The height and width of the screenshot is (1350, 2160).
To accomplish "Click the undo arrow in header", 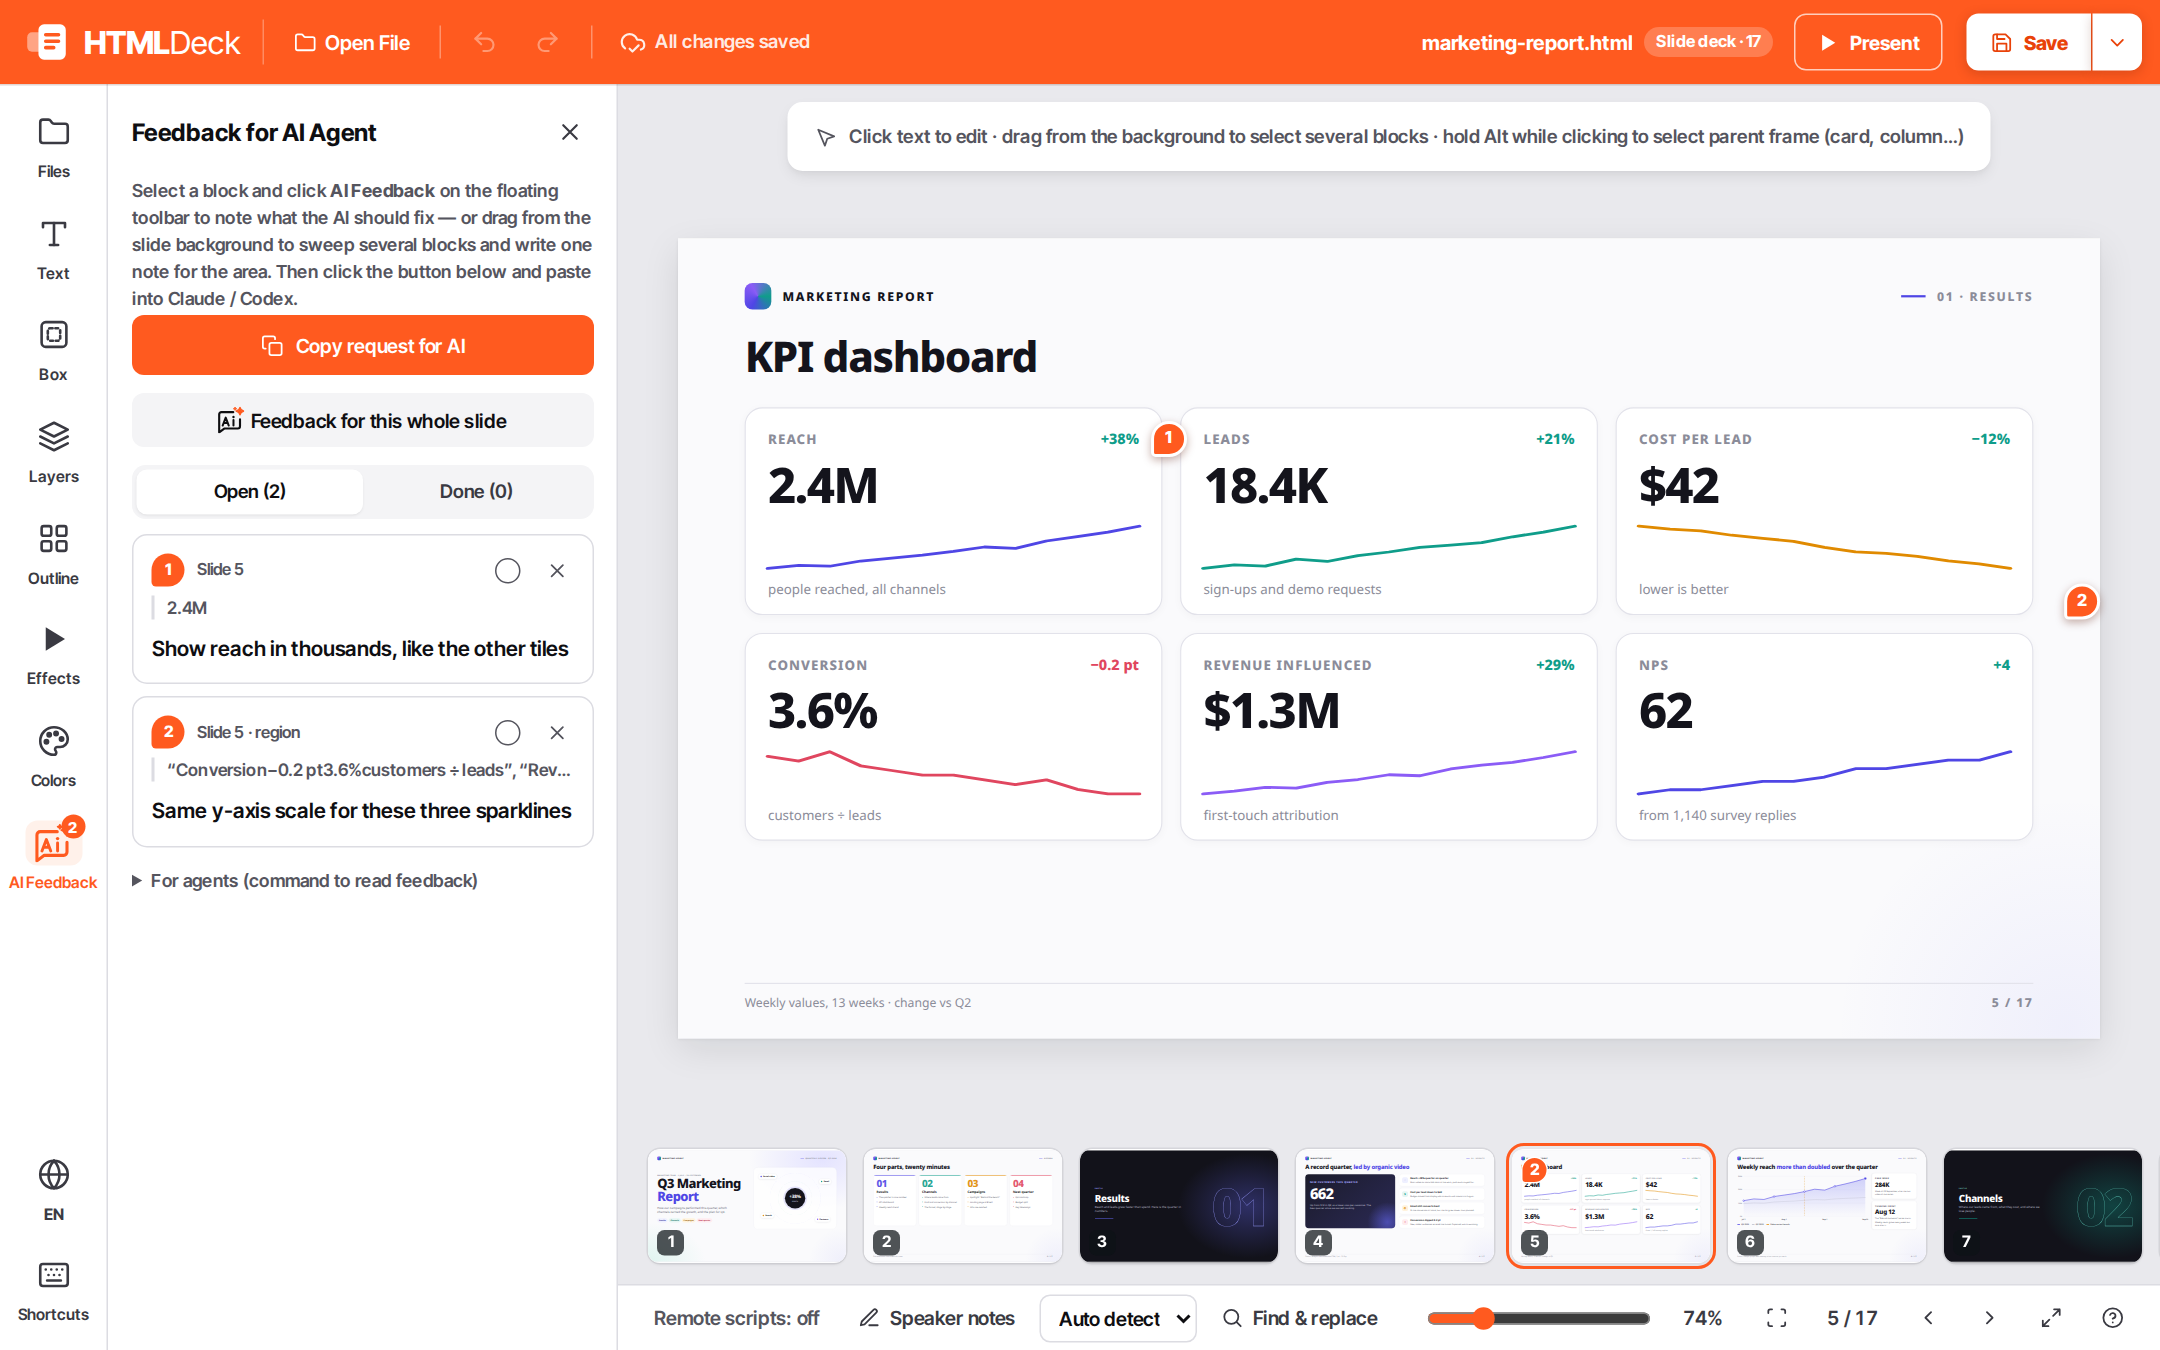I will [485, 42].
